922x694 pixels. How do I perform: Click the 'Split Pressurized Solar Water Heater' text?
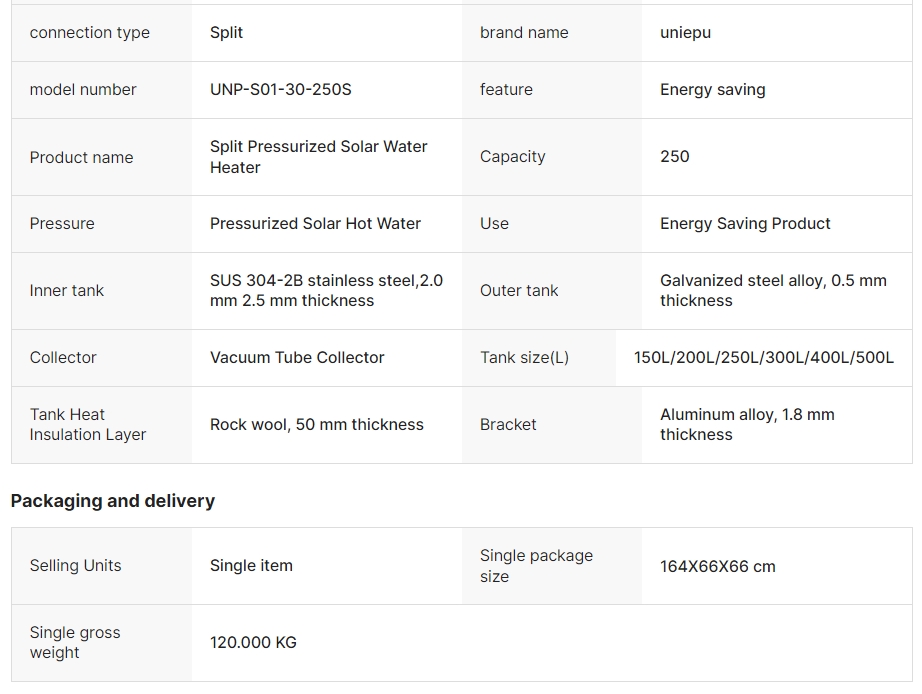[318, 157]
